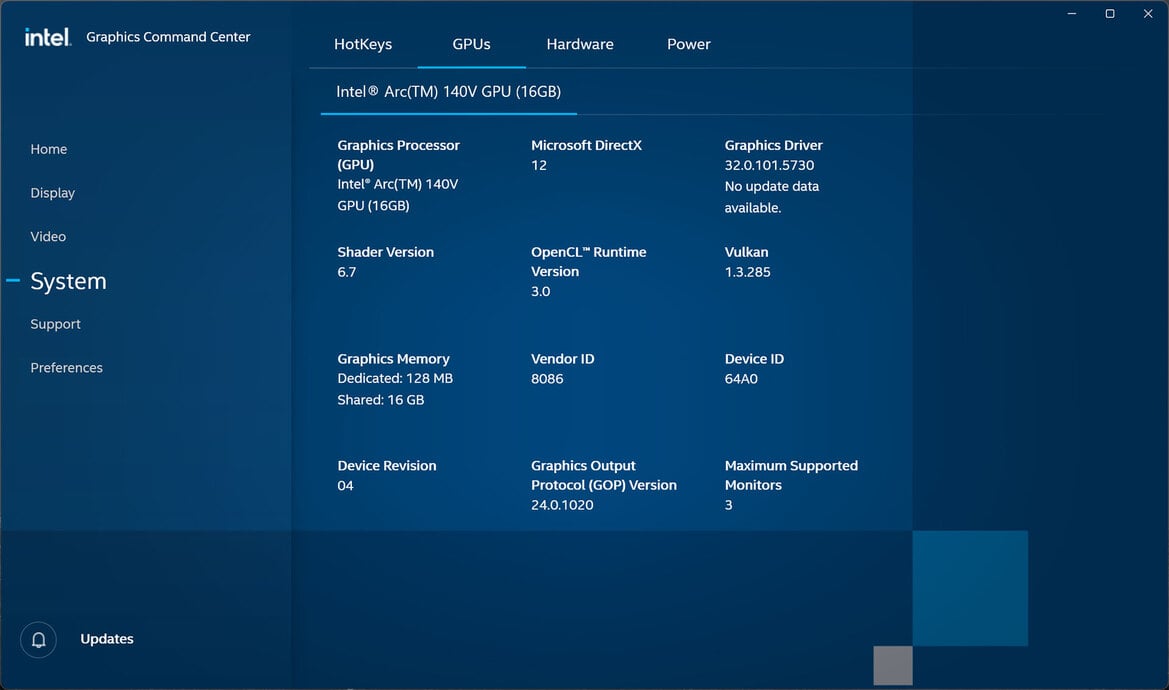Click the DirectX value 12
1169x690 pixels.
tap(538, 165)
